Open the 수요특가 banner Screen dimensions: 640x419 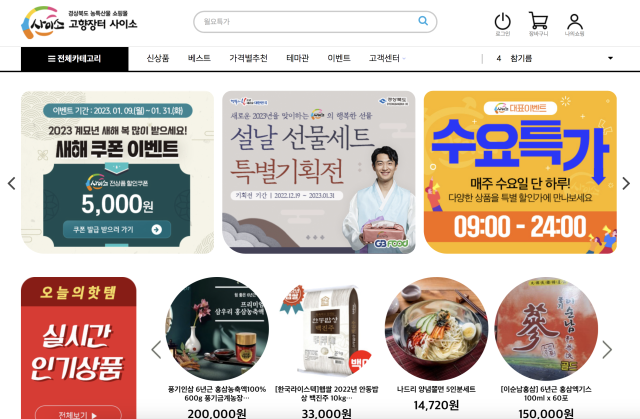coord(520,172)
